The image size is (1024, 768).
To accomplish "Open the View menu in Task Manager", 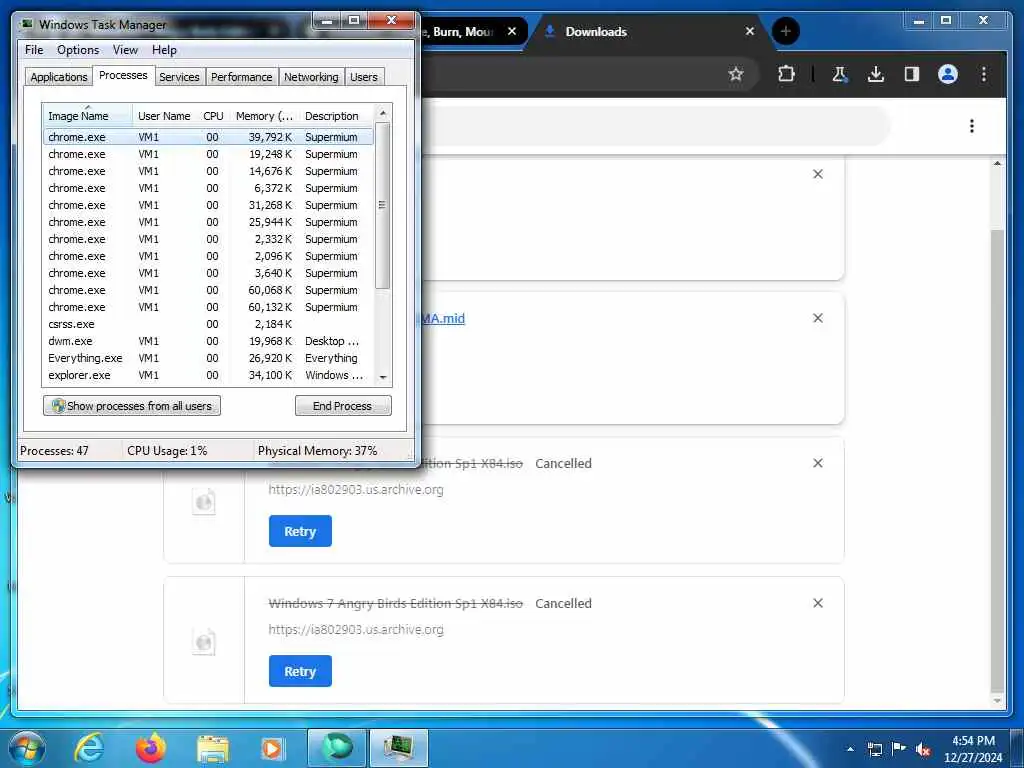I will 125,50.
